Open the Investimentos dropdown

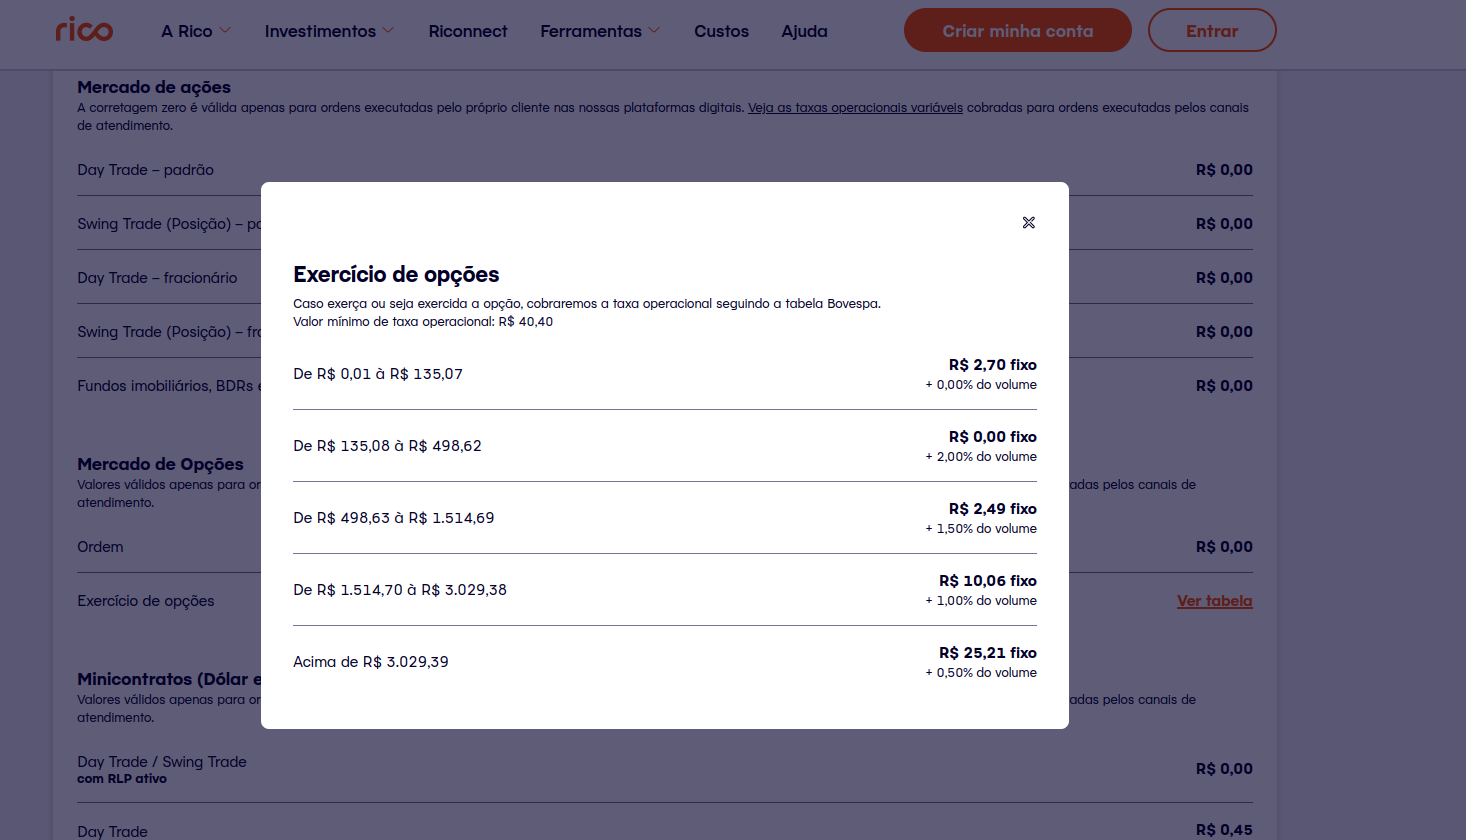(x=329, y=31)
